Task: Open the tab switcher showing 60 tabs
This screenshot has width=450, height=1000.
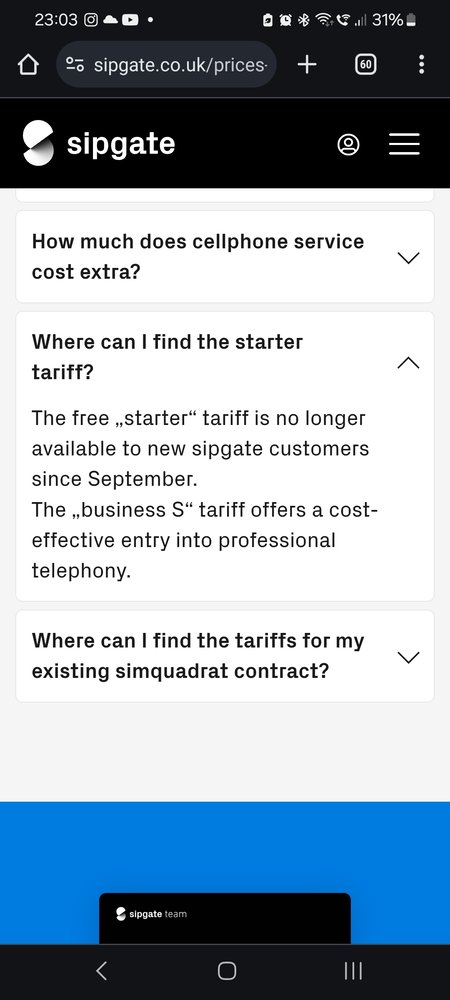Action: (x=365, y=64)
